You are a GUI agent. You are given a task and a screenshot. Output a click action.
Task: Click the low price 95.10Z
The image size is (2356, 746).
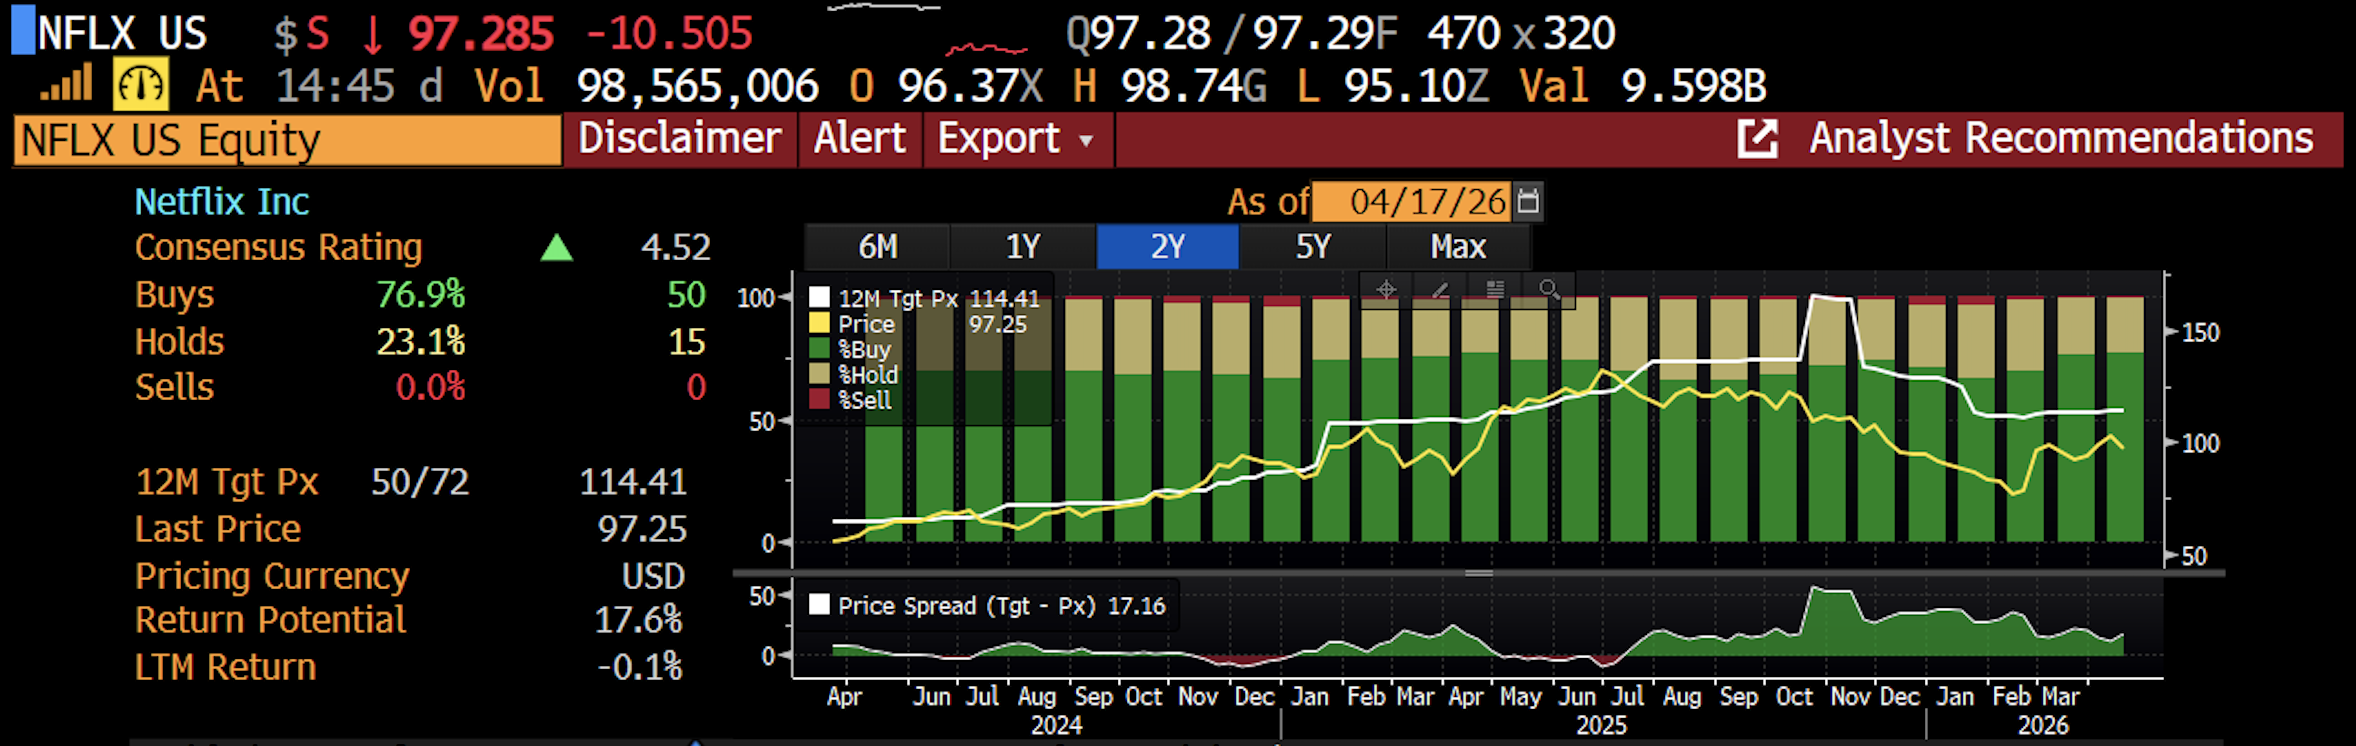(1417, 86)
